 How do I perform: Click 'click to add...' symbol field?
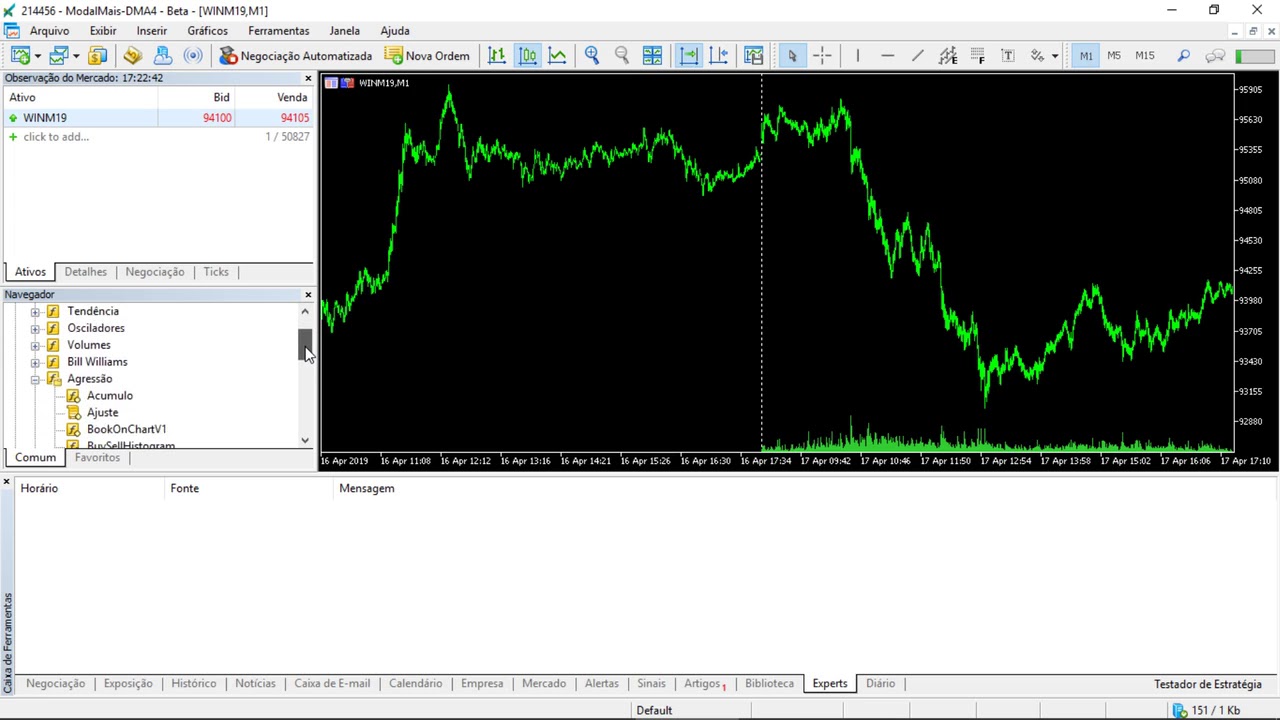click(56, 137)
